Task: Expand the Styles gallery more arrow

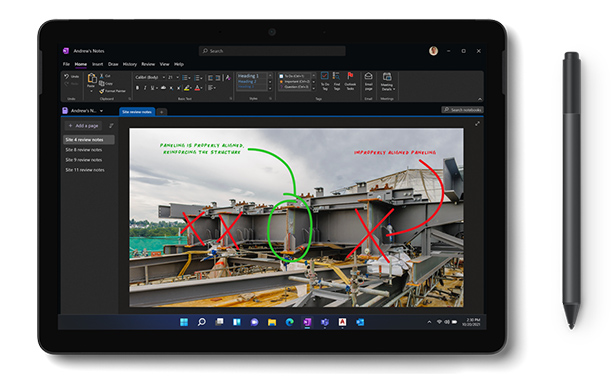Action: (270, 89)
